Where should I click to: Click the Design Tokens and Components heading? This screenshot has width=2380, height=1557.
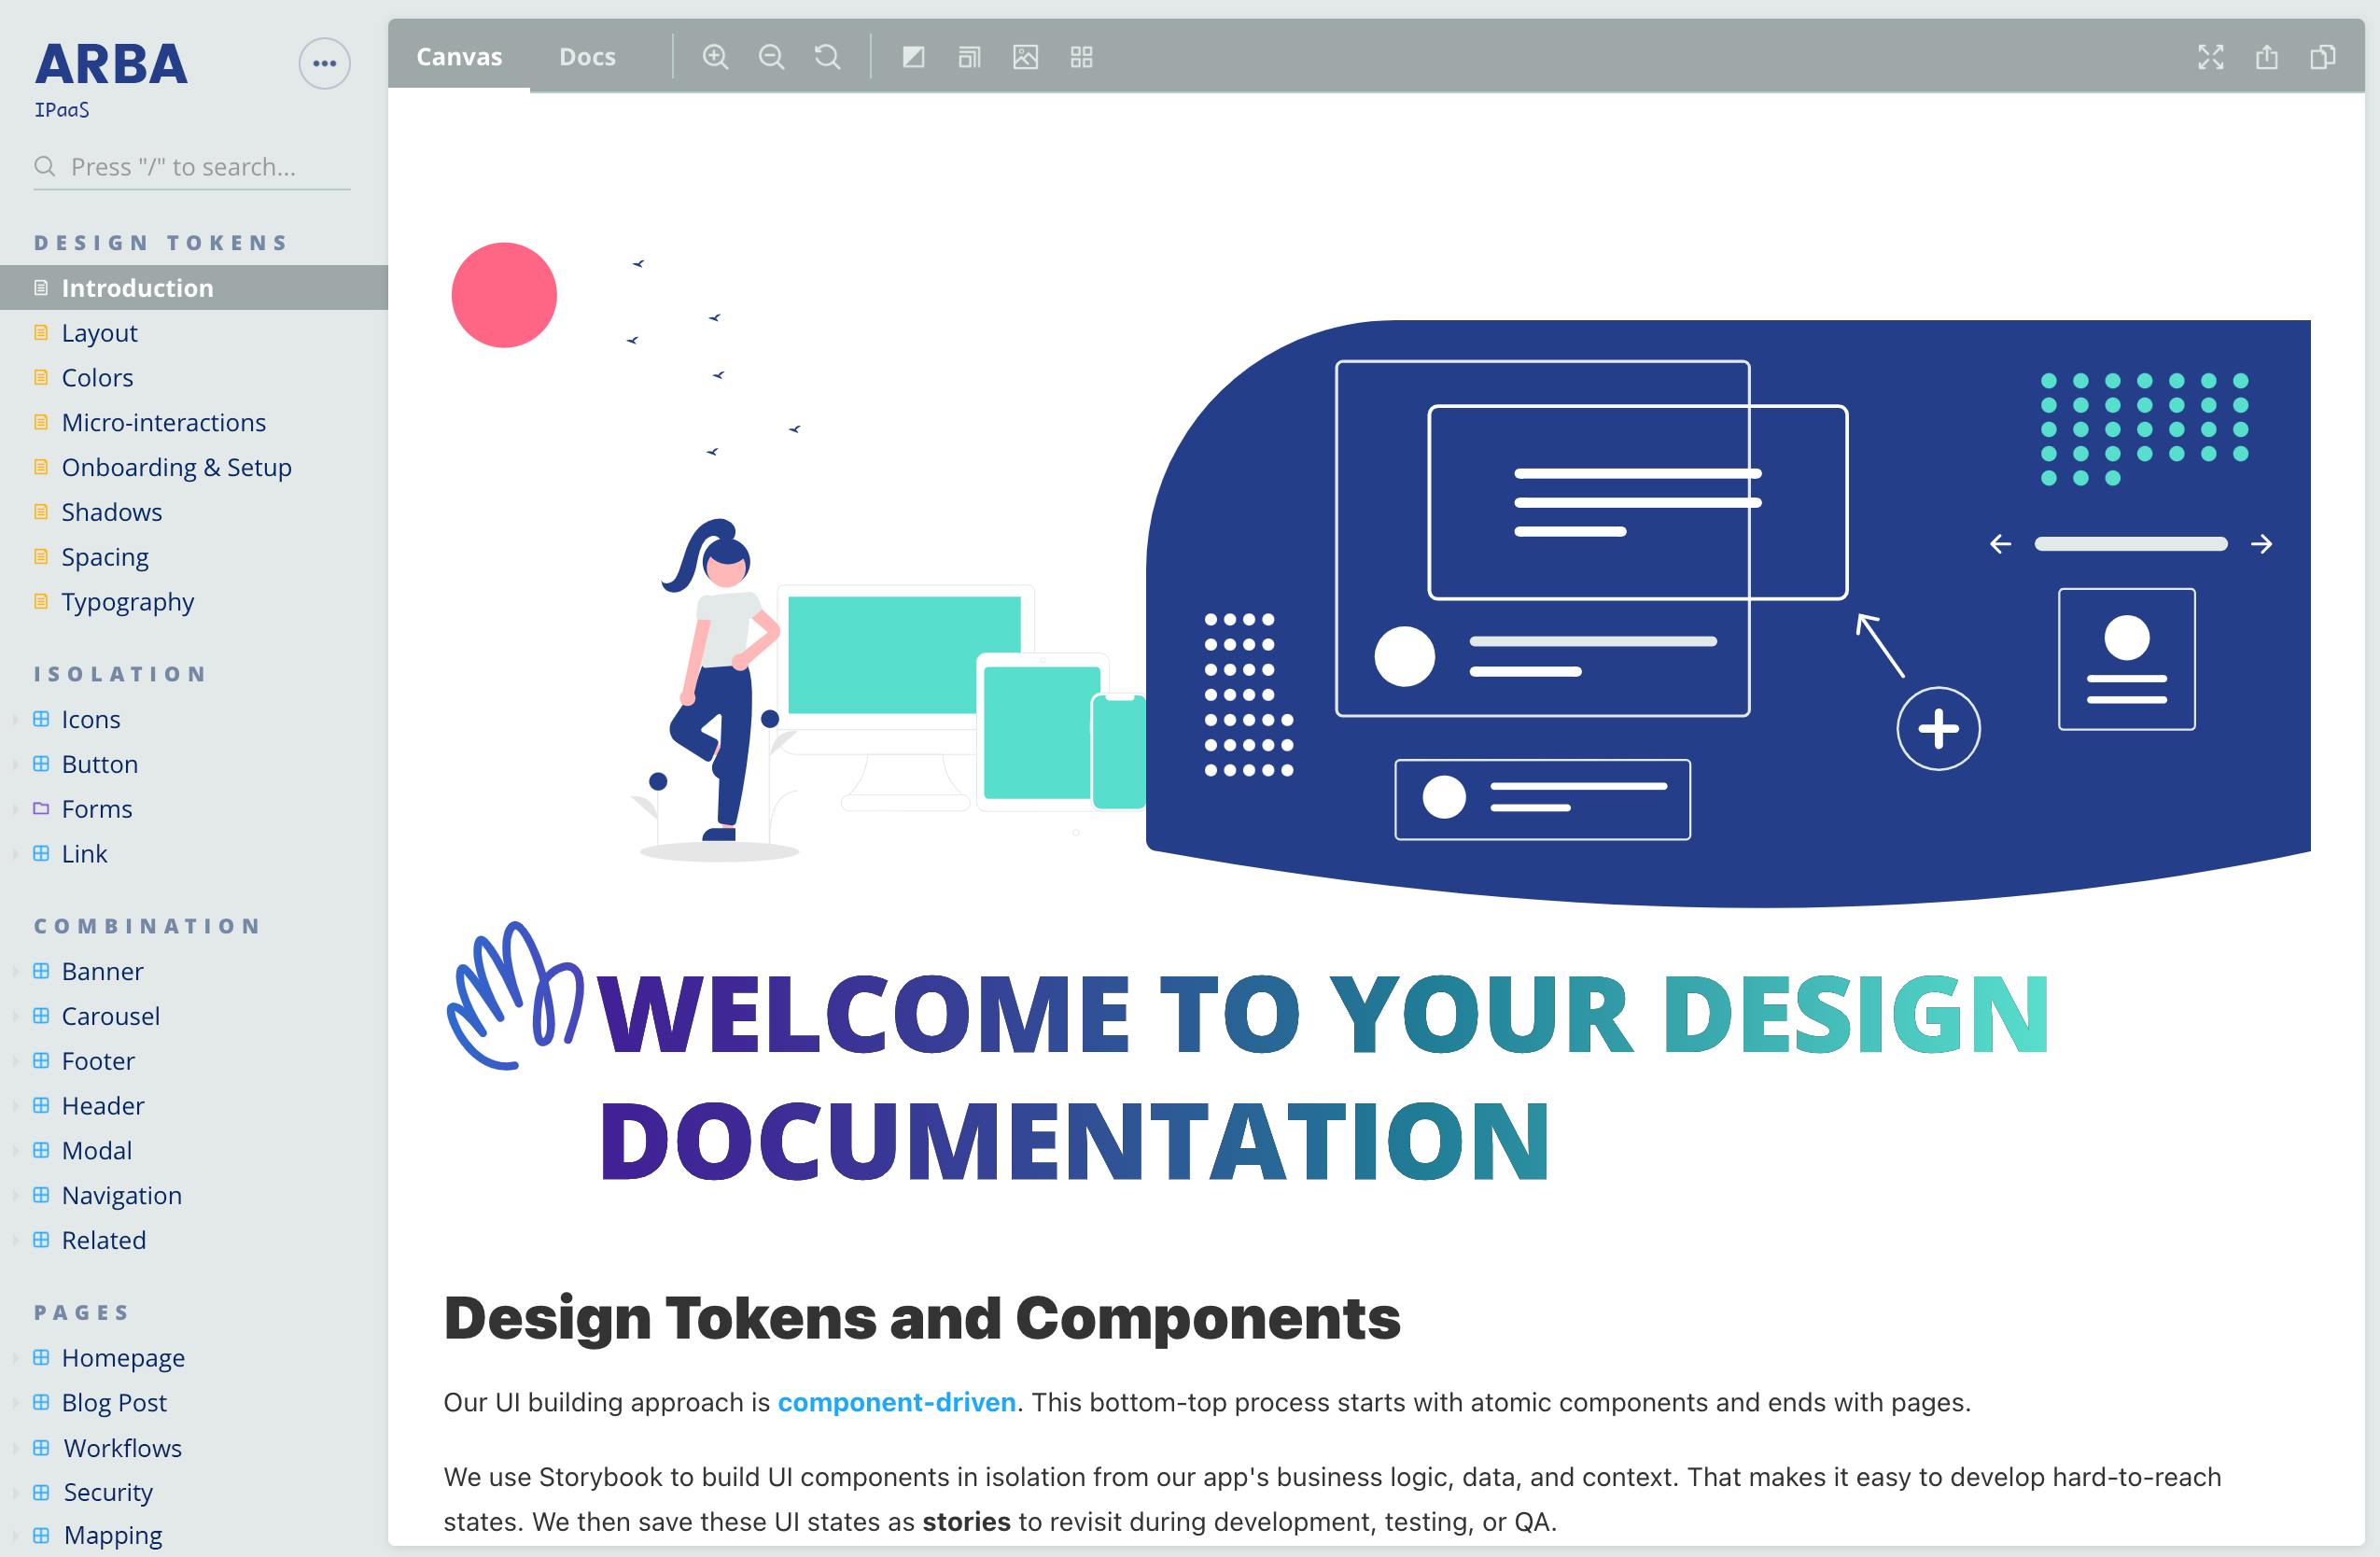(x=922, y=1317)
